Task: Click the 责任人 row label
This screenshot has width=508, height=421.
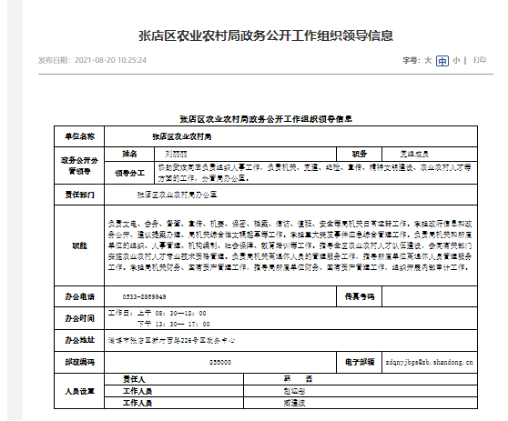Action: point(134,379)
